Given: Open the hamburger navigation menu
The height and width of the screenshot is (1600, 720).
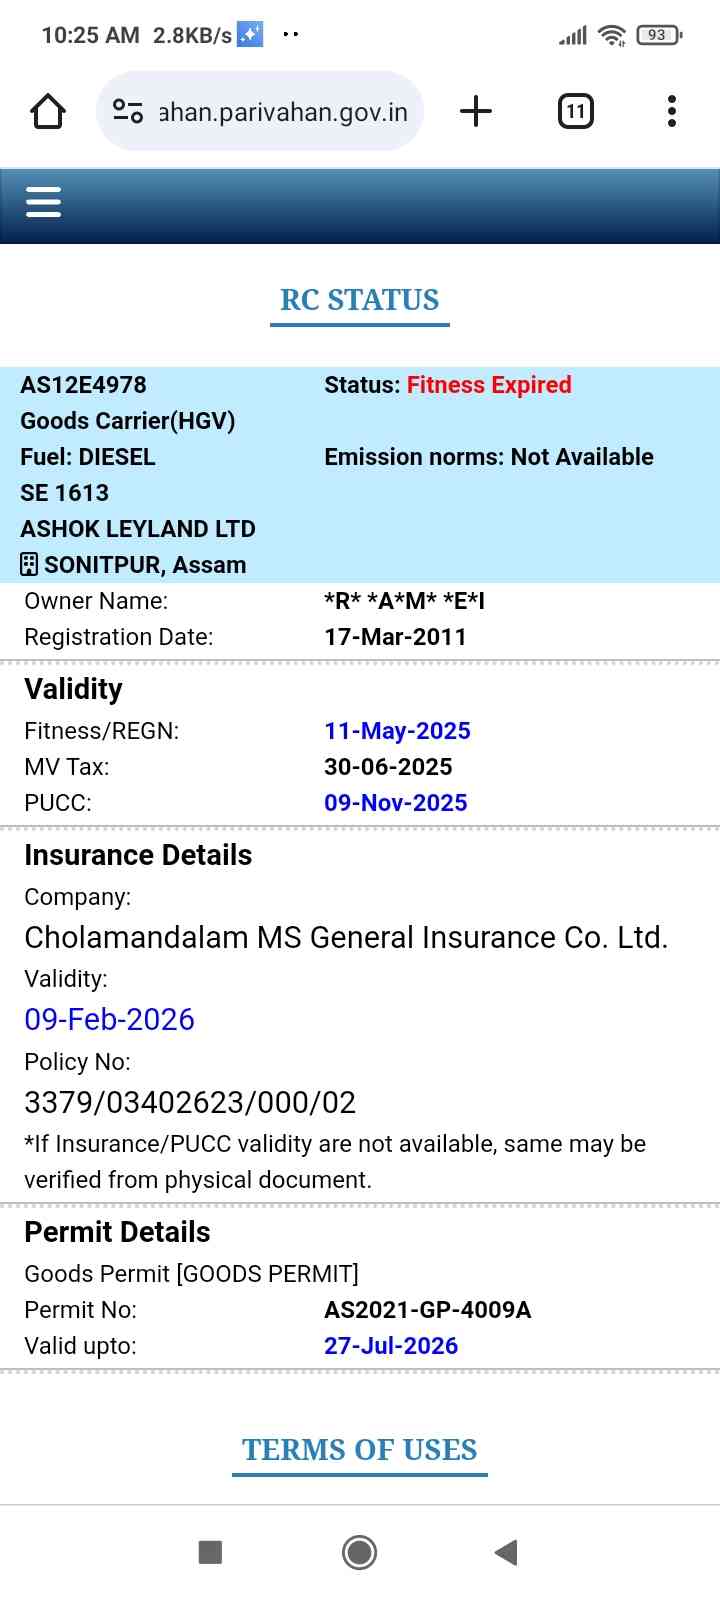Looking at the screenshot, I should coord(44,202).
